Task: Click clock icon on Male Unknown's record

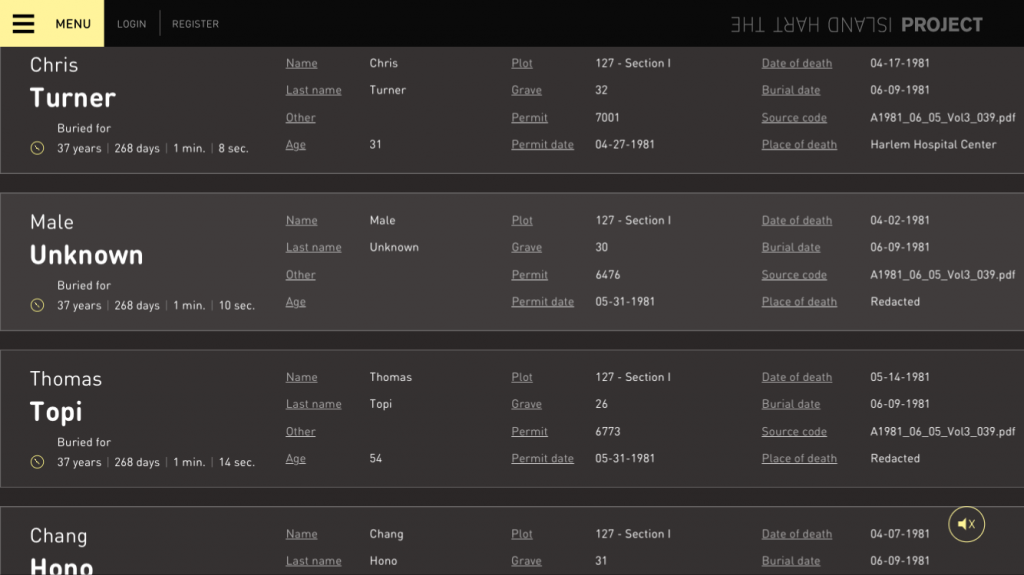Action: pyautogui.click(x=38, y=306)
